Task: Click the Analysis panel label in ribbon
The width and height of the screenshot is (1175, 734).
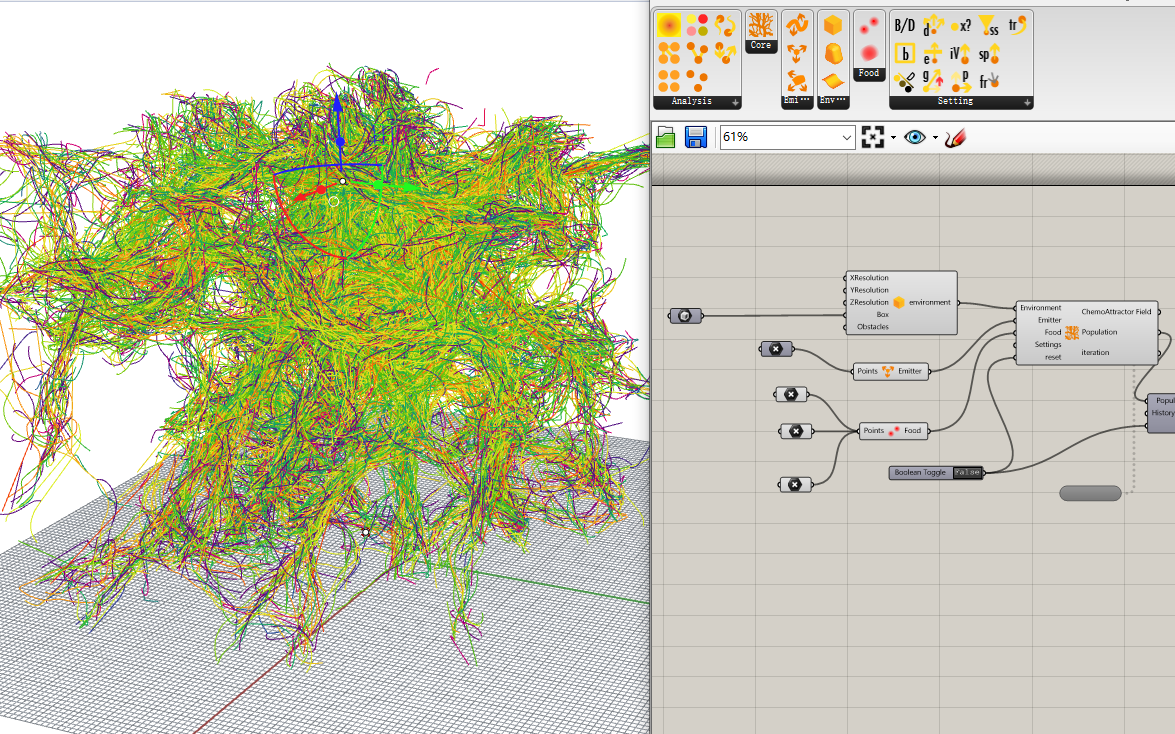Action: [691, 102]
